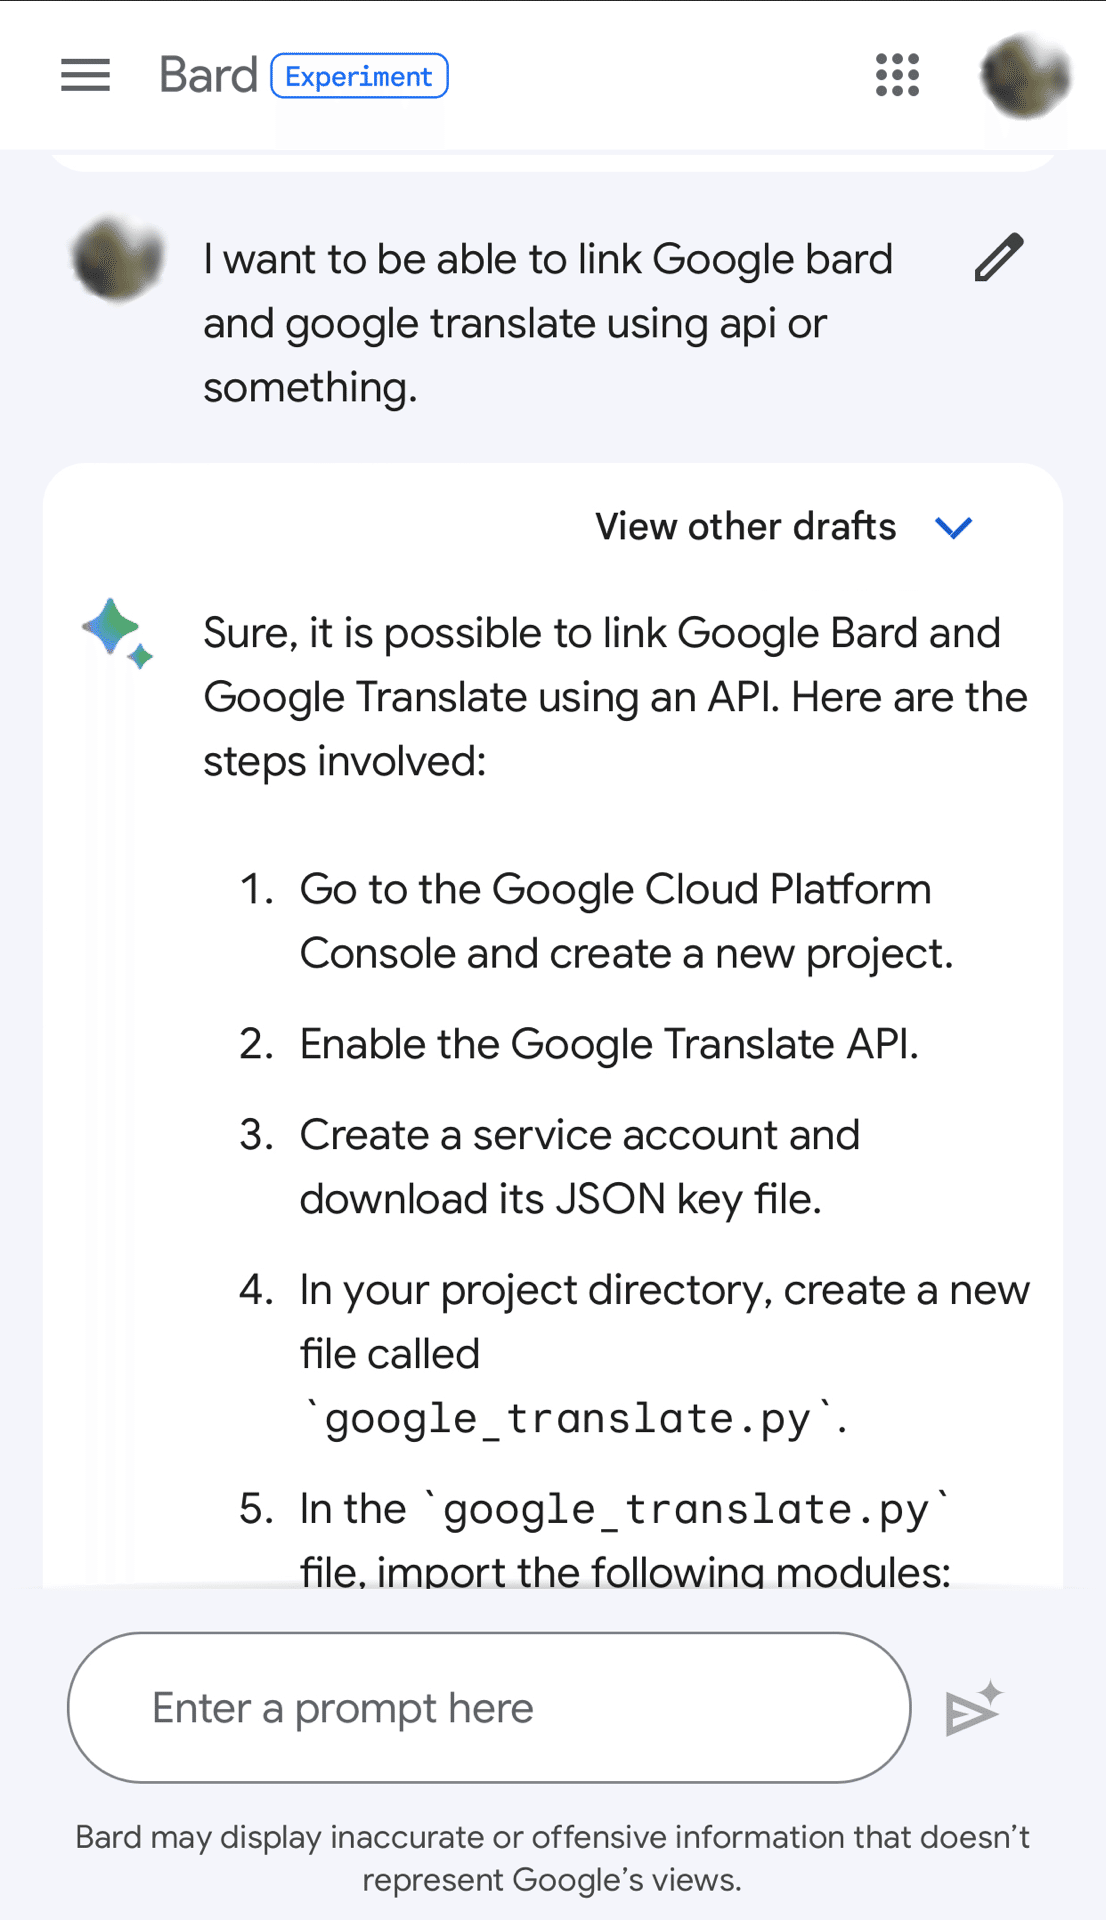Click the View other drafts label

[x=745, y=527]
